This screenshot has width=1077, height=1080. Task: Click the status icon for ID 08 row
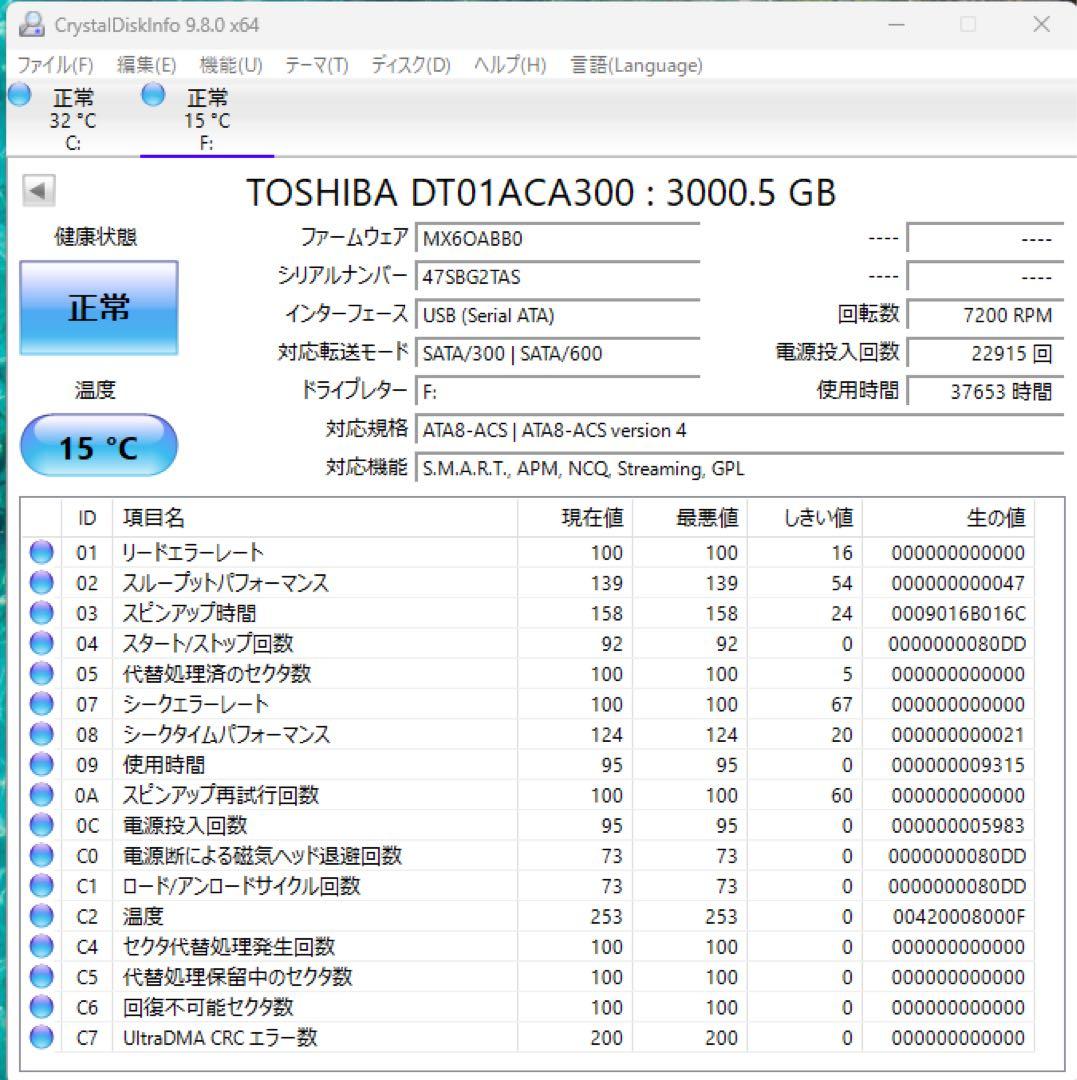click(42, 734)
